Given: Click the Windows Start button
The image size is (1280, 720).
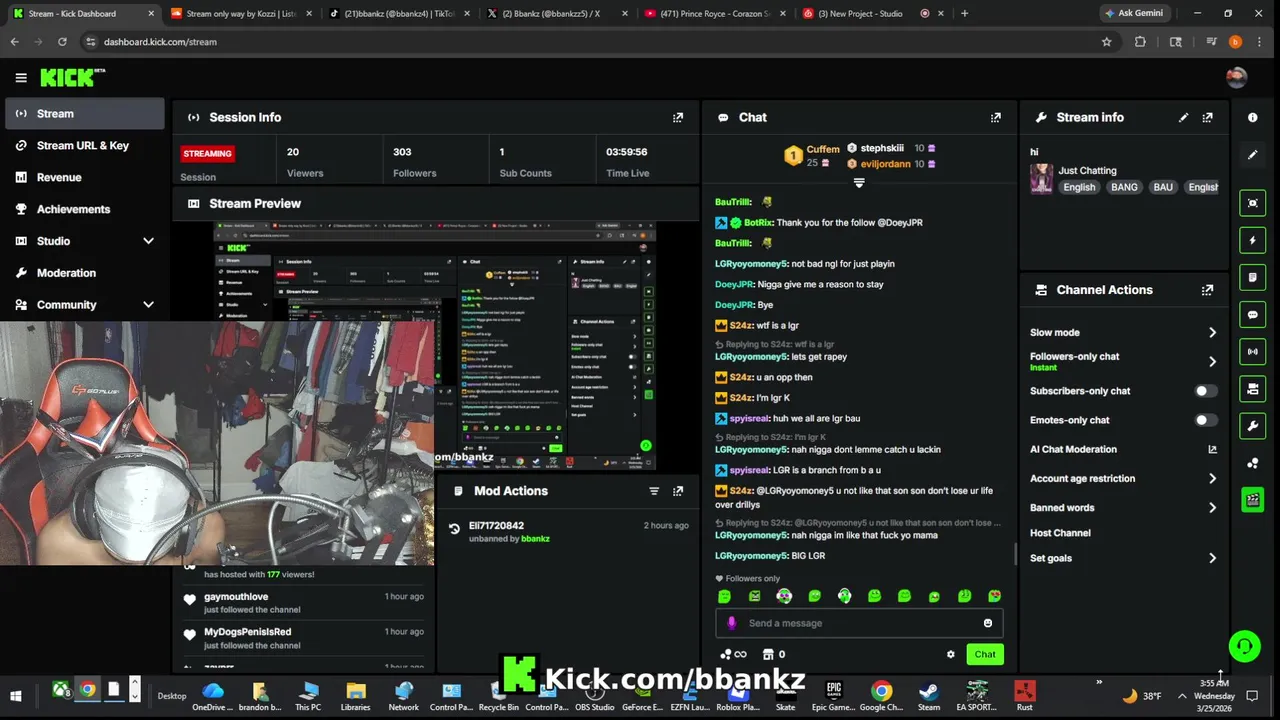Looking at the screenshot, I should 16,696.
